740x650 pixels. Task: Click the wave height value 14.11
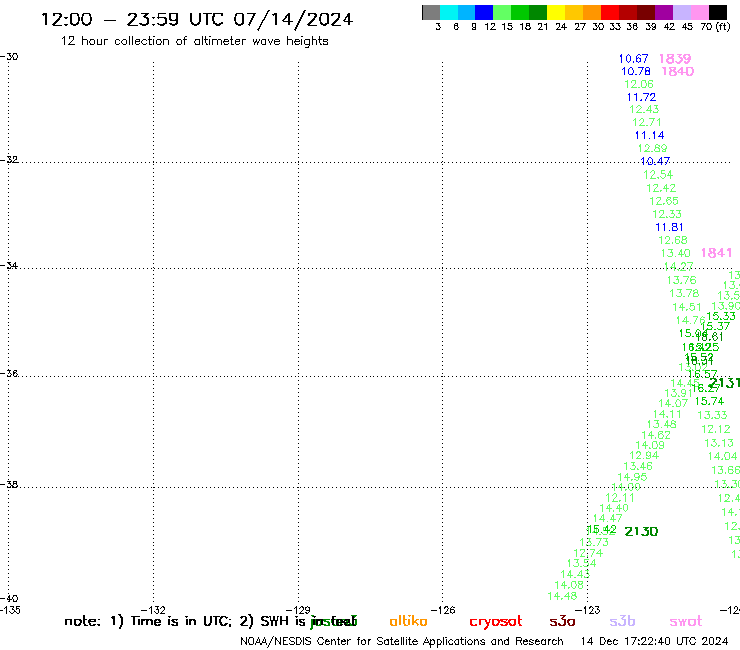pos(667,414)
